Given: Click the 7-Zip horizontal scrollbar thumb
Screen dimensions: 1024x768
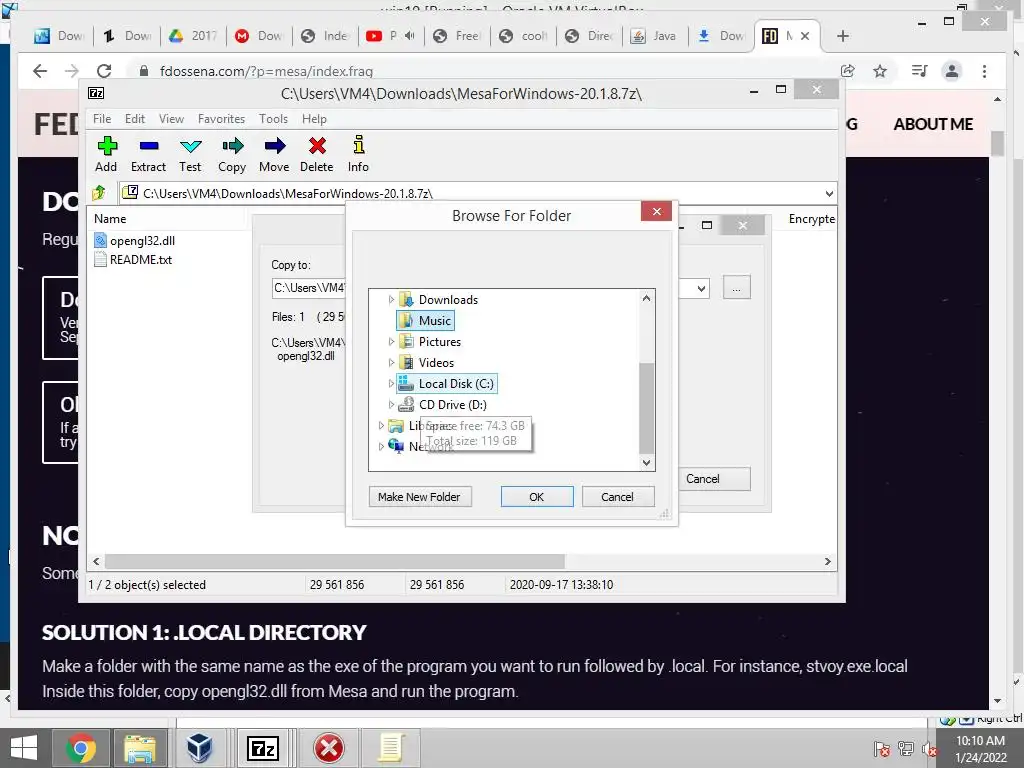Looking at the screenshot, I should 334,562.
